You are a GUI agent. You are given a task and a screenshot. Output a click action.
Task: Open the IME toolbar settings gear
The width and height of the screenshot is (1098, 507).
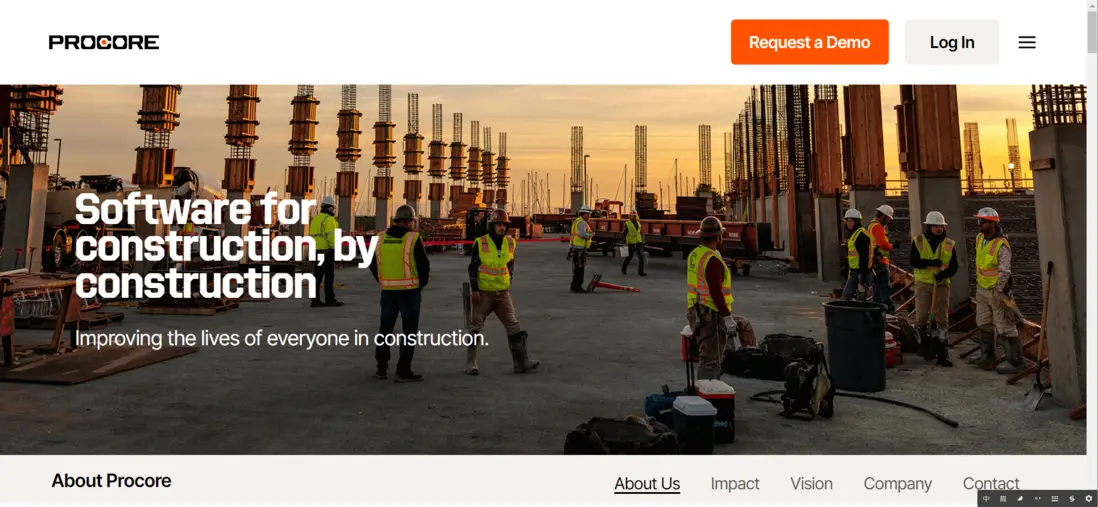pos(1089,499)
